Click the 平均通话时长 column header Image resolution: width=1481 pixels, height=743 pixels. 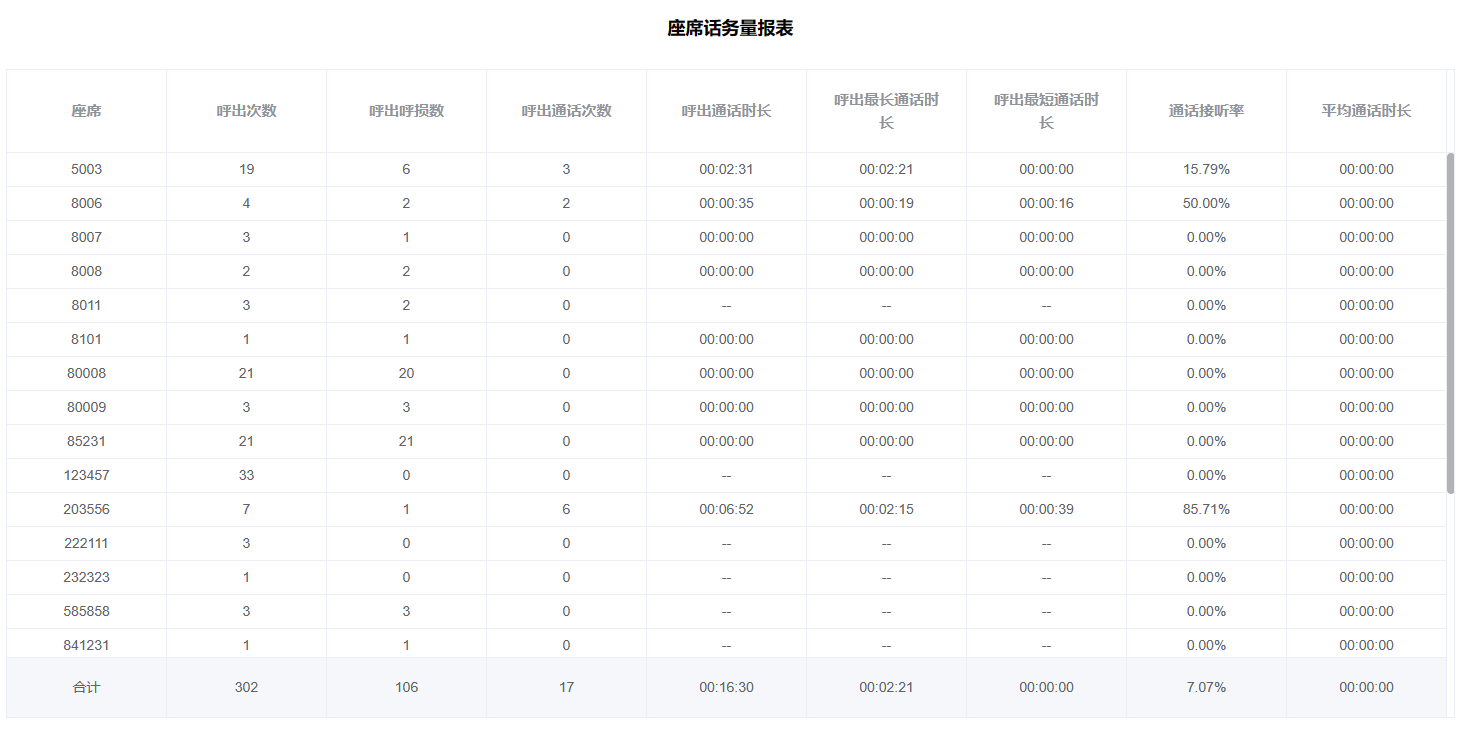1366,111
